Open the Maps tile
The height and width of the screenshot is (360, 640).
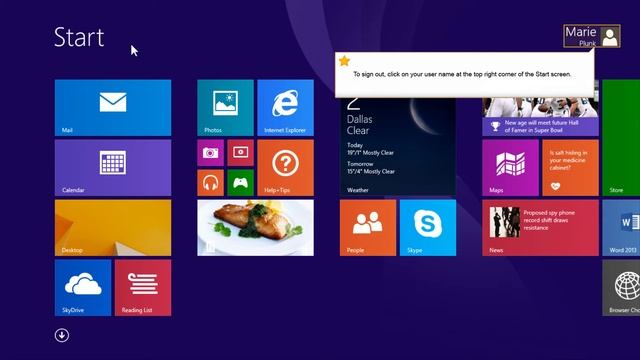pyautogui.click(x=510, y=168)
